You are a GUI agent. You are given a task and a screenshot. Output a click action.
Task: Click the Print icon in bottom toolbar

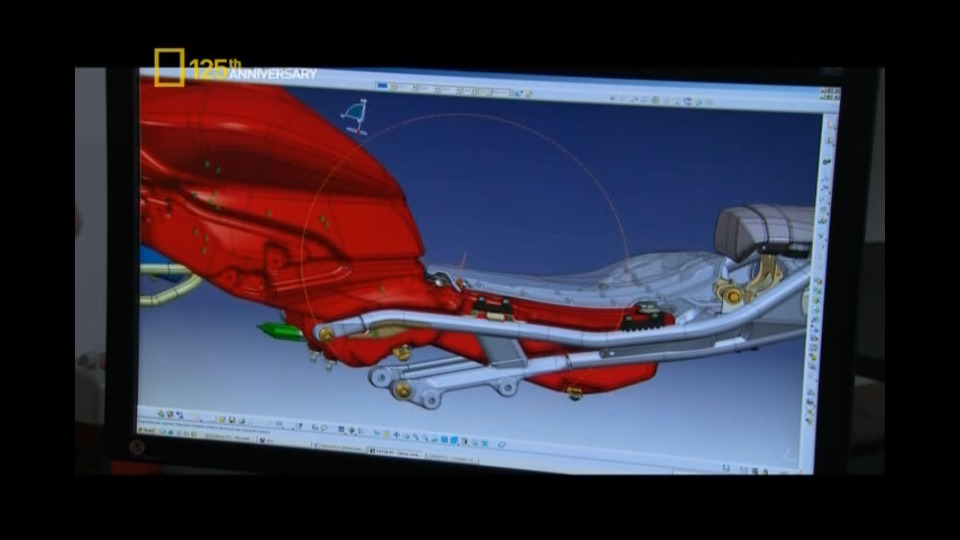point(241,421)
